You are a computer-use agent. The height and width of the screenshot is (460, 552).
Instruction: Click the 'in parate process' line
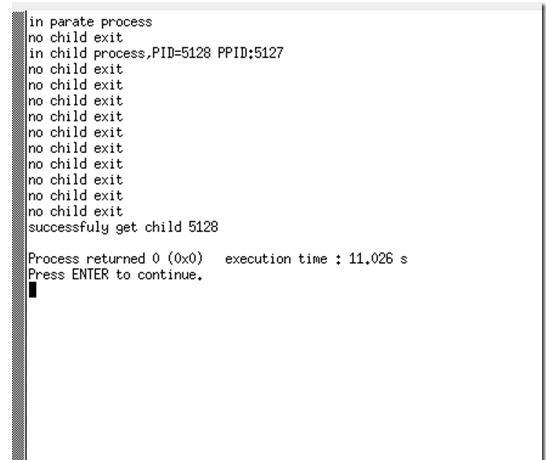pos(90,22)
